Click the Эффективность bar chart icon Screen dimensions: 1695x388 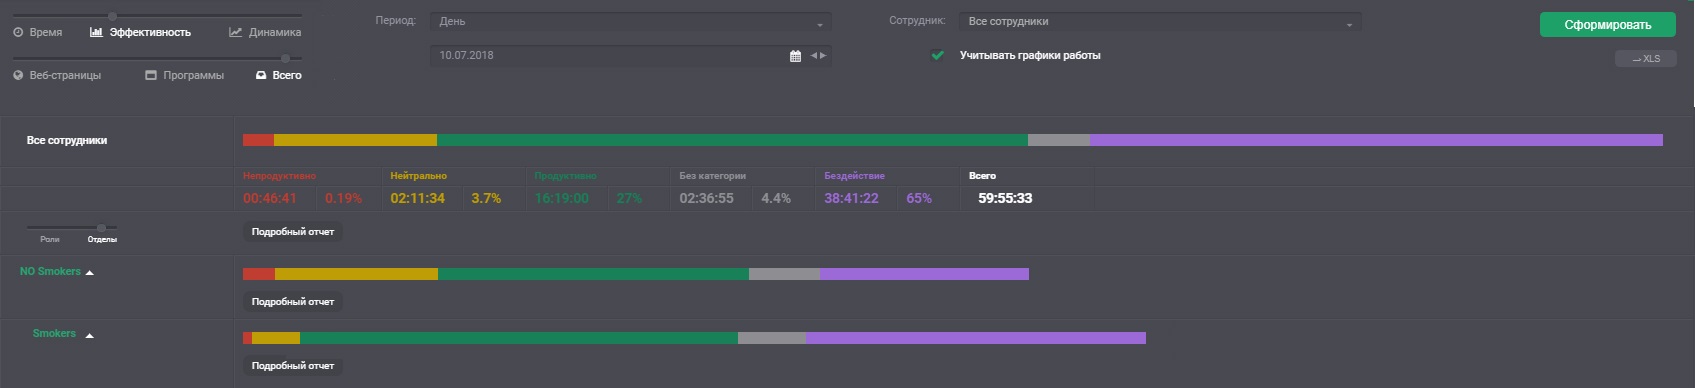point(96,33)
